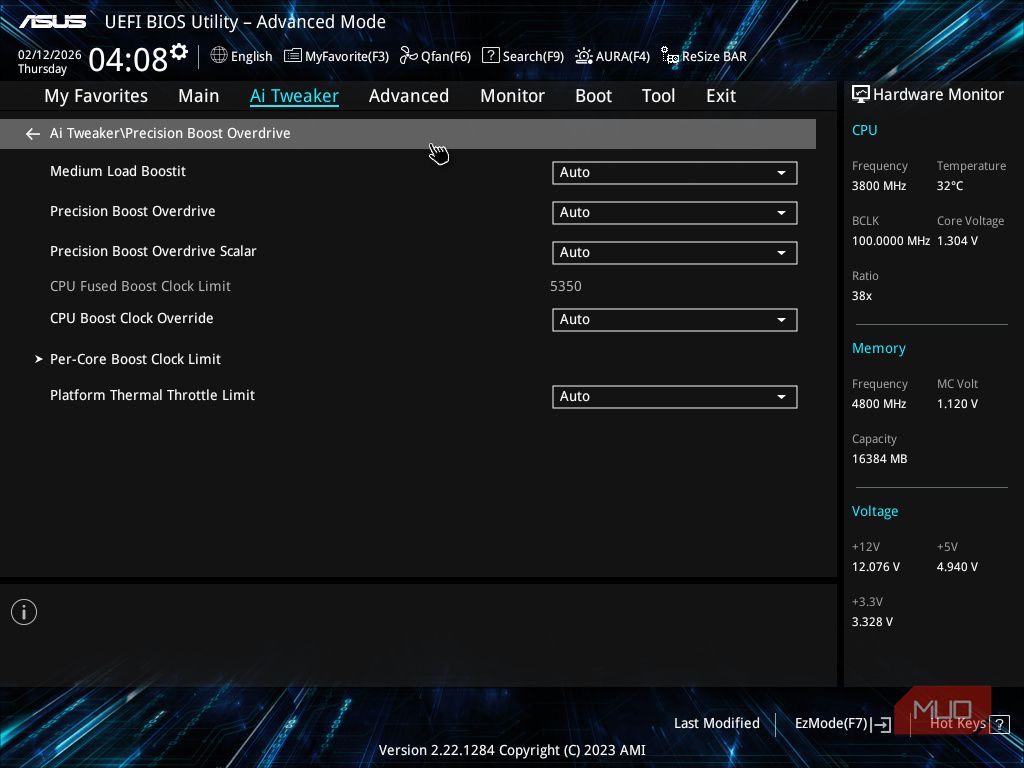Click the +5V 4.940 V reading
Screen dimensions: 1024x768
[957, 567]
